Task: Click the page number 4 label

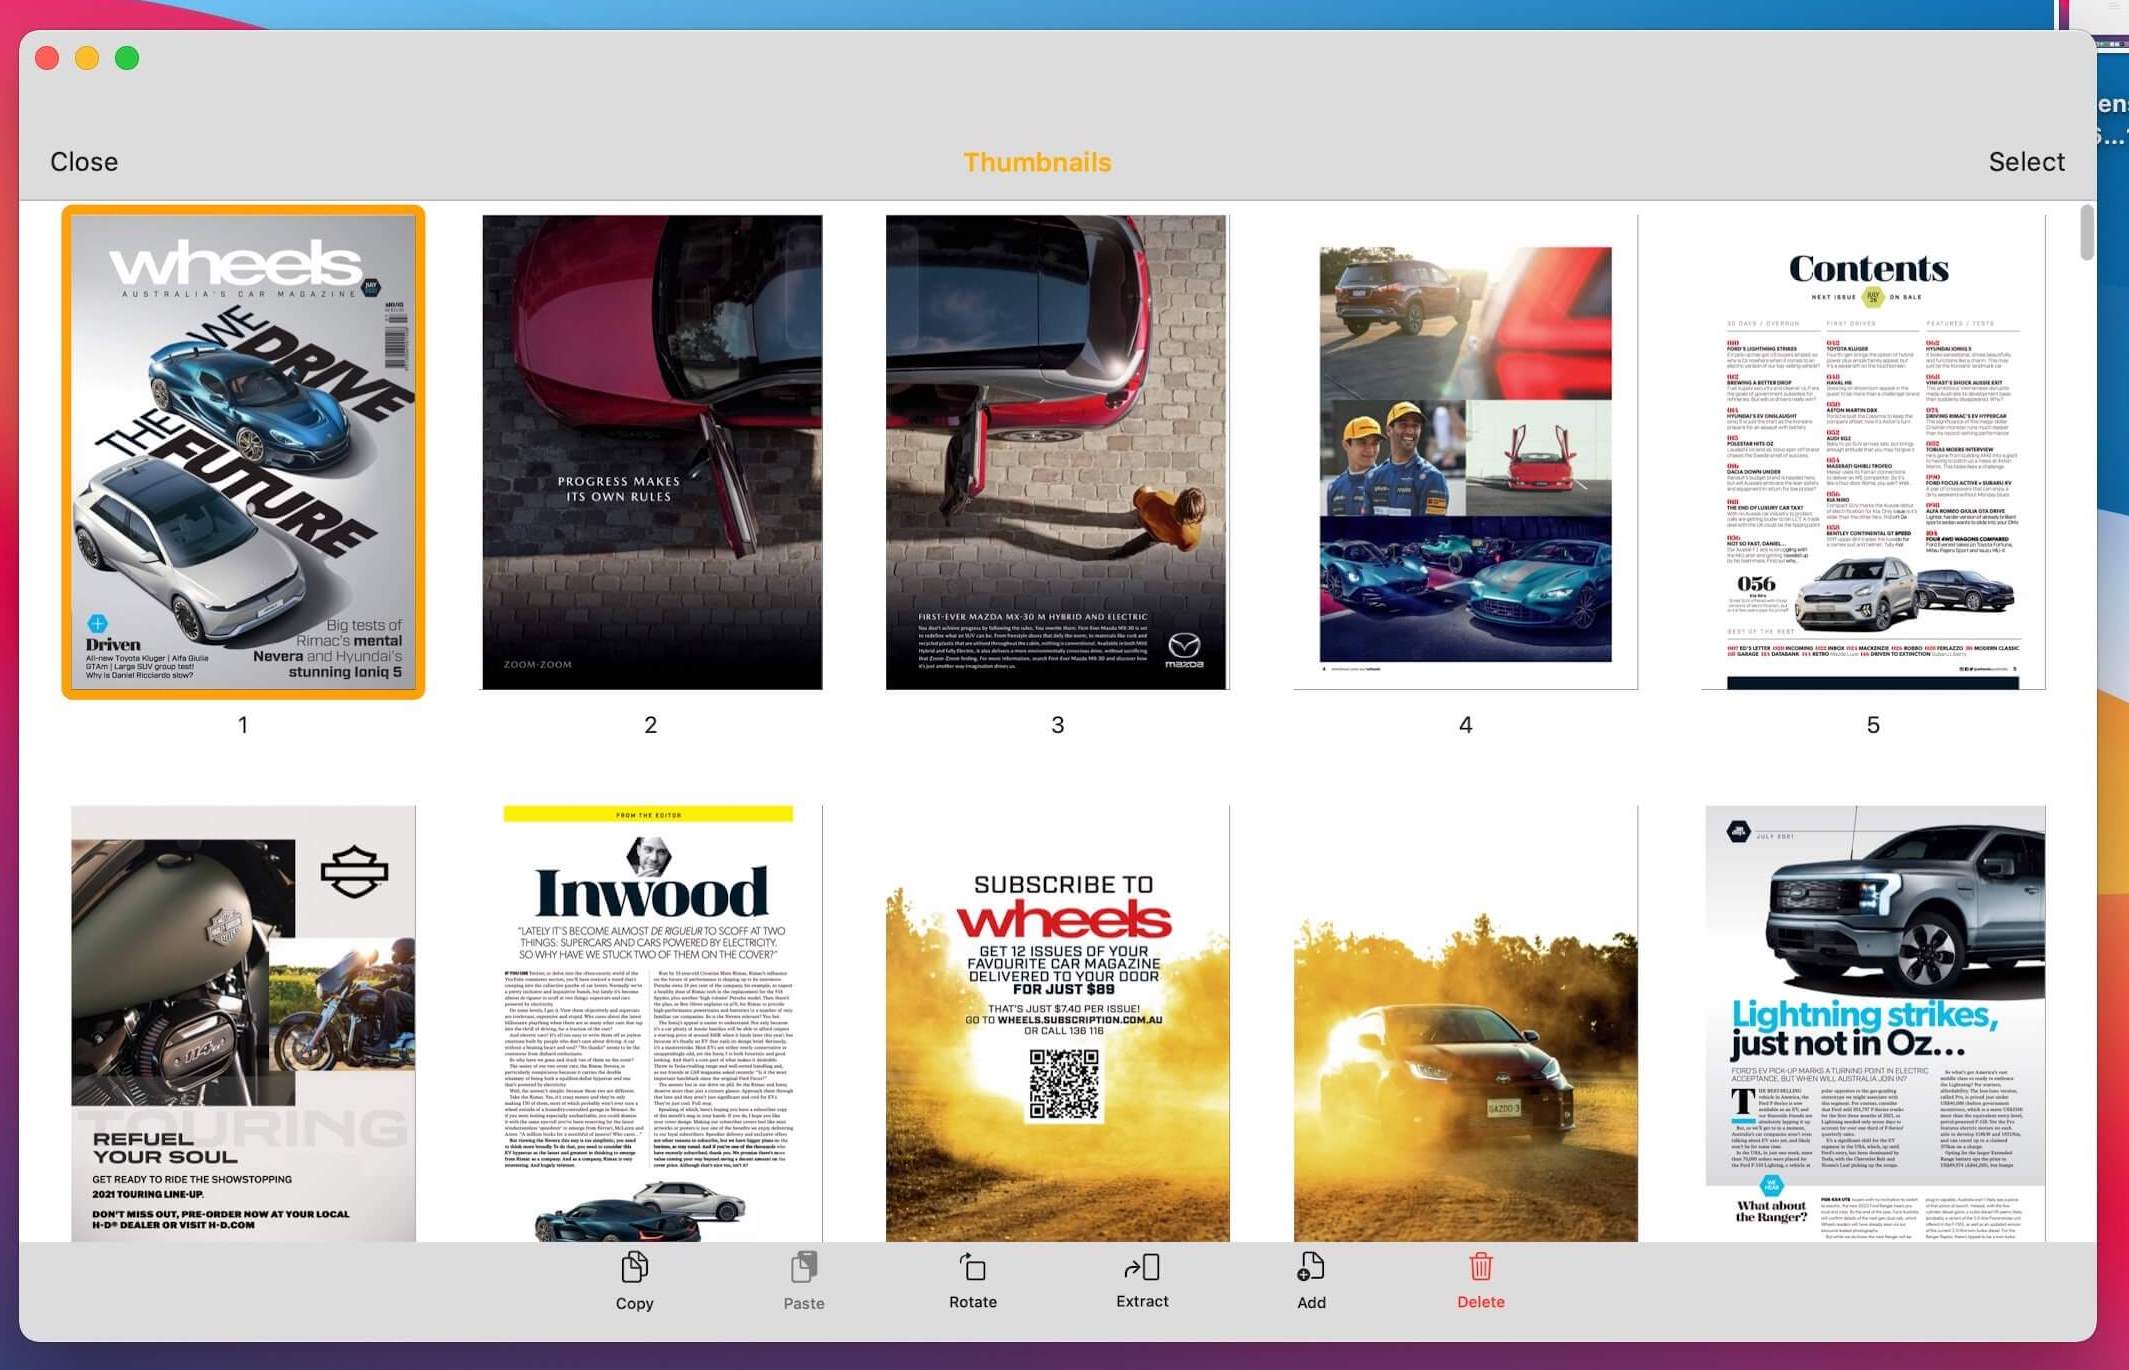Action: 1466,725
